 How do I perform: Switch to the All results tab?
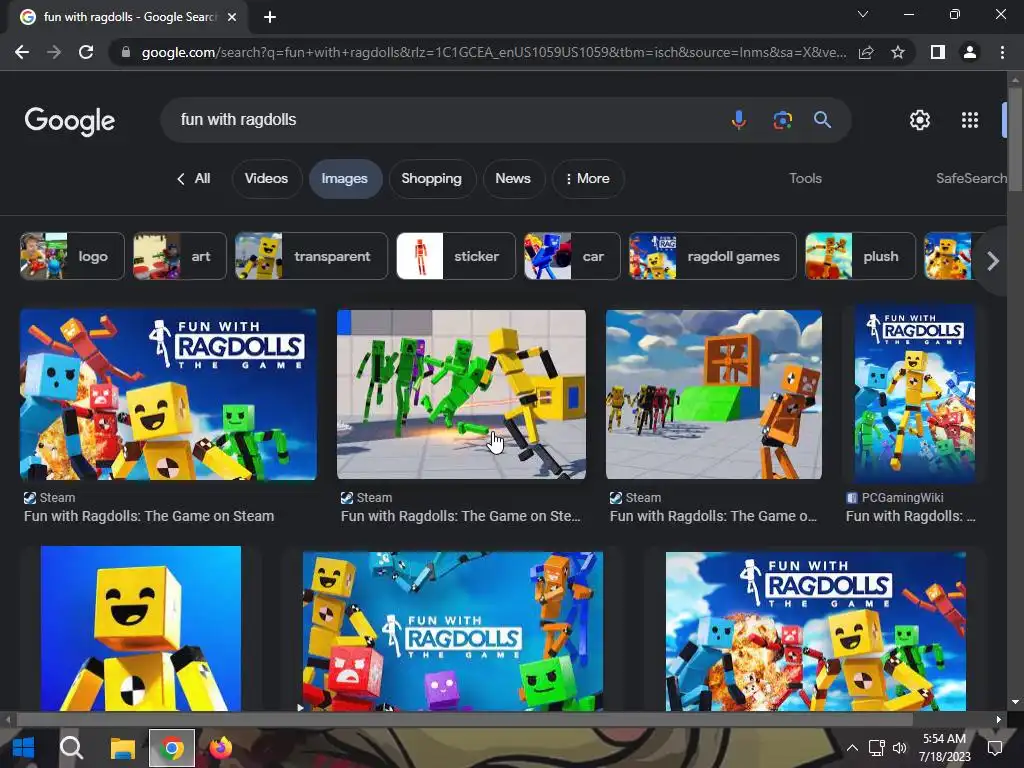point(194,178)
